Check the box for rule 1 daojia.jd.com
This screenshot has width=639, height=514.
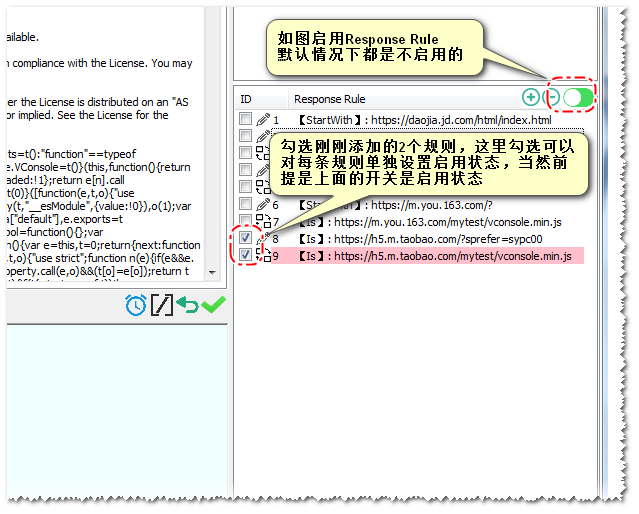[245, 119]
